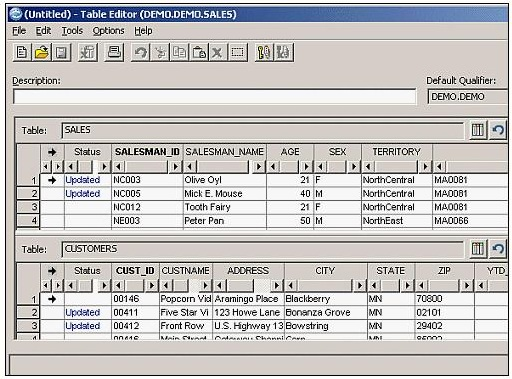Click the cell containing Bonanza Grove
512x379 pixels.
point(325,312)
